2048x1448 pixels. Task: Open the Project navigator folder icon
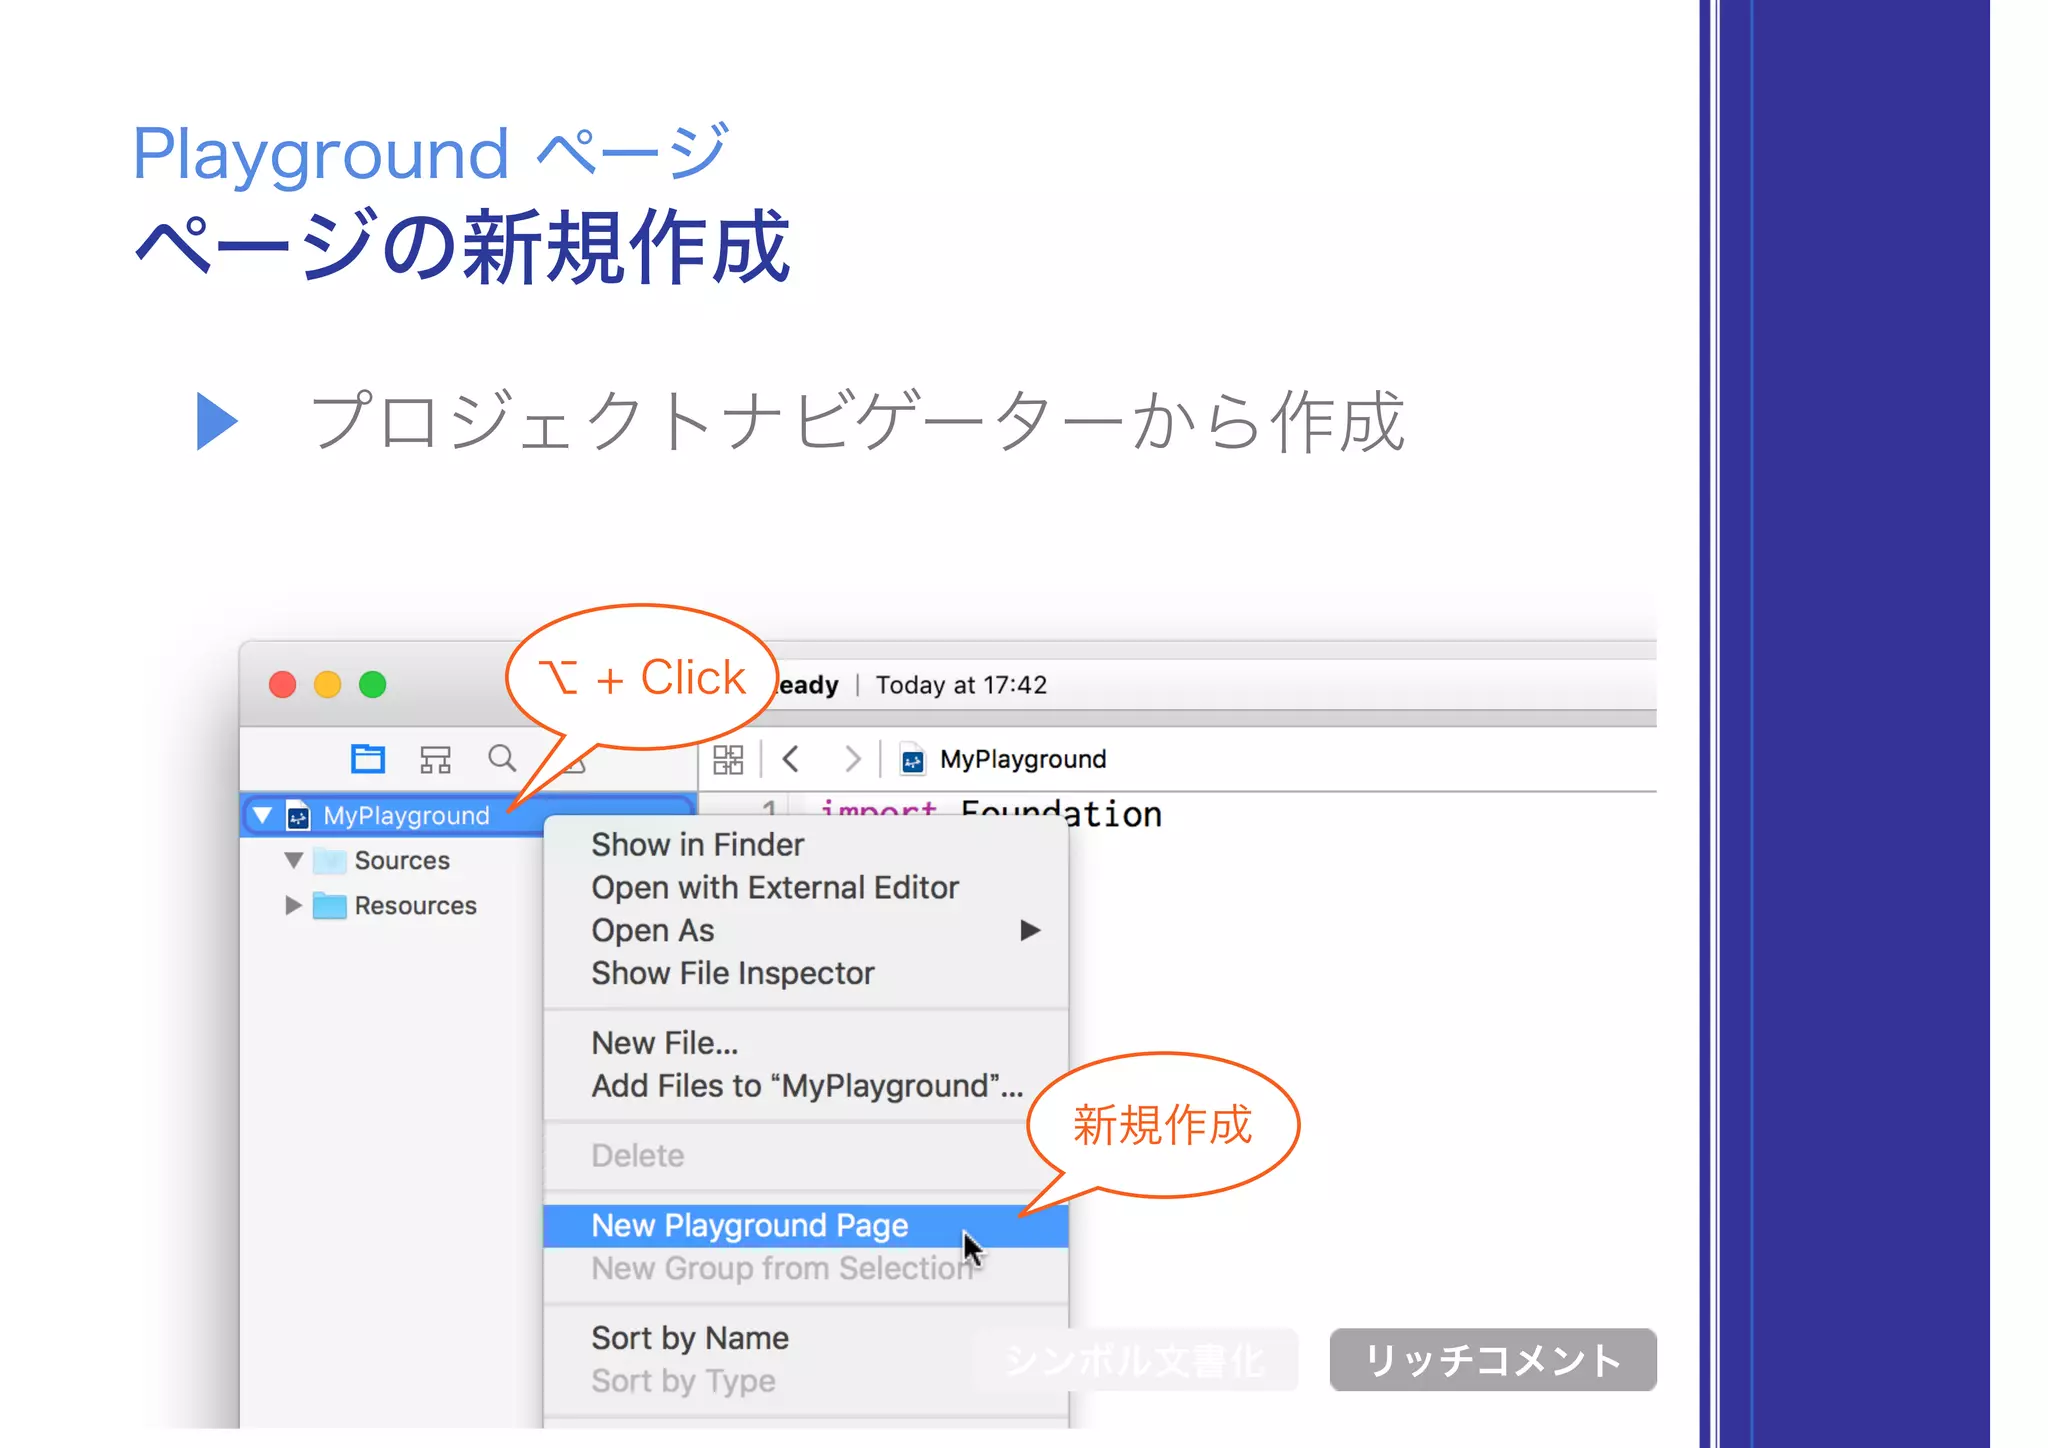367,759
